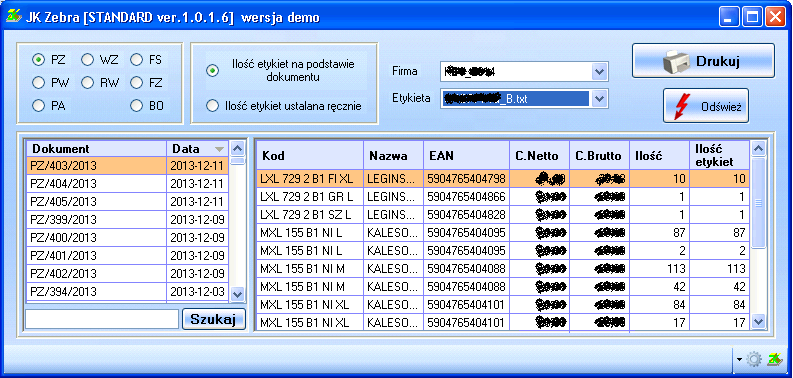Select document PZ/403/2013
The height and width of the screenshot is (378, 793).
[x=127, y=165]
